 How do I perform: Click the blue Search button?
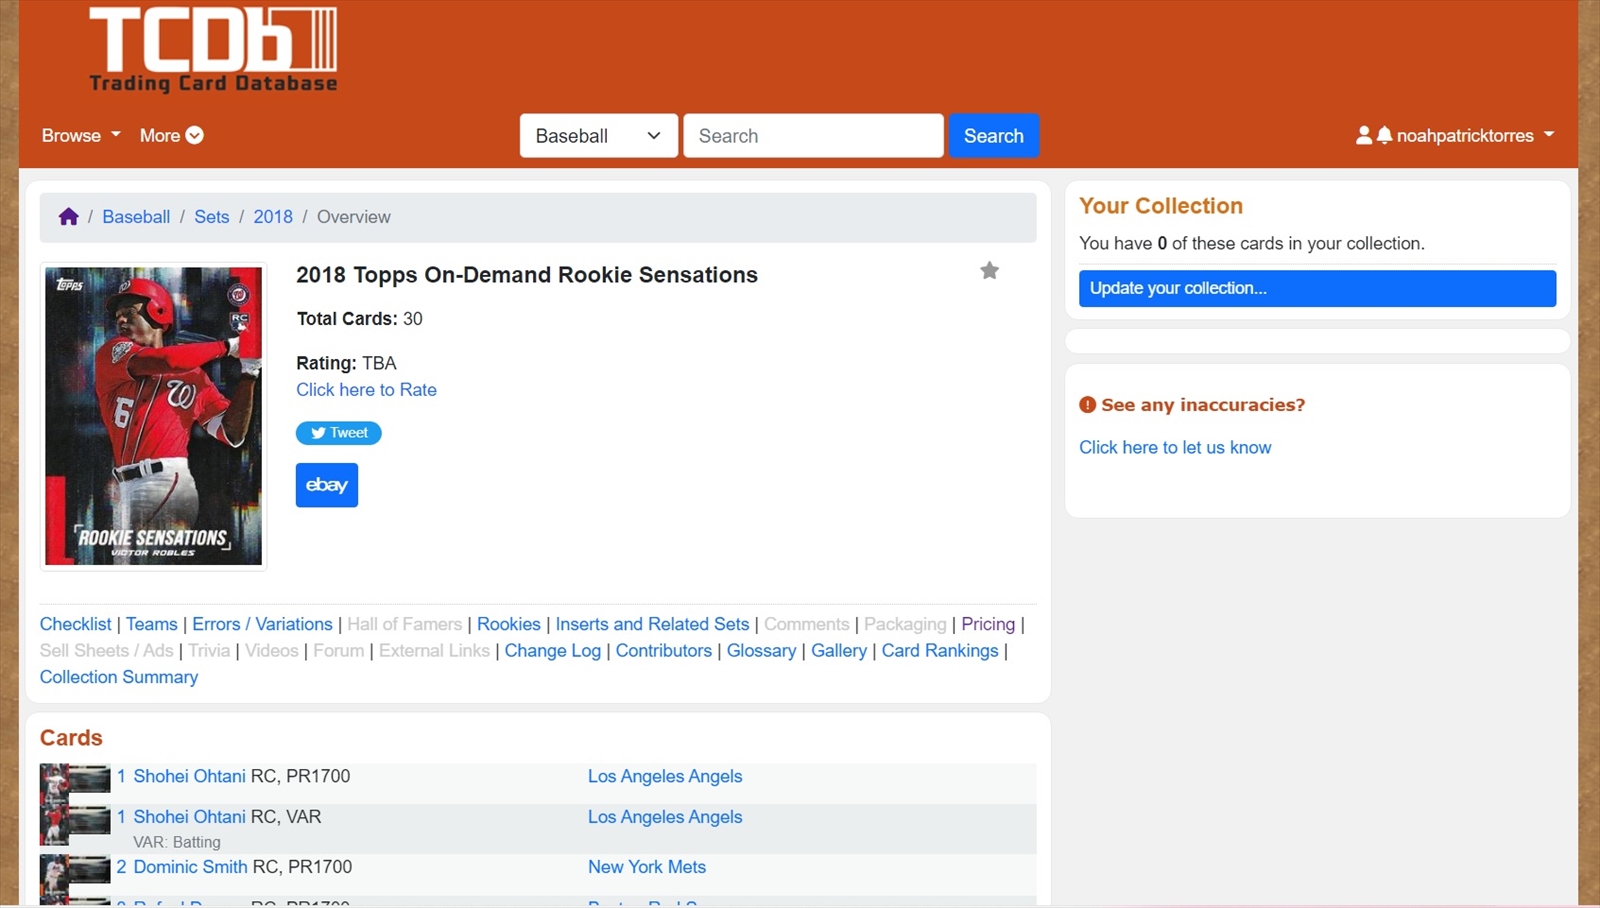[x=993, y=136]
